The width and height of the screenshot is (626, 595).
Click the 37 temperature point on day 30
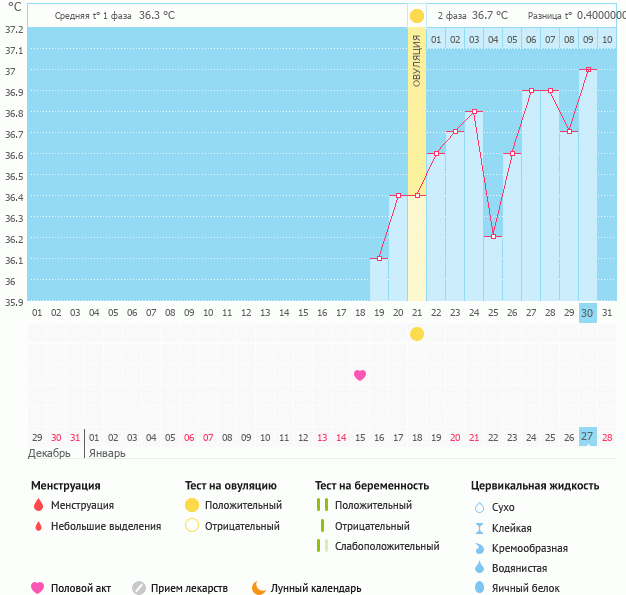[588, 70]
